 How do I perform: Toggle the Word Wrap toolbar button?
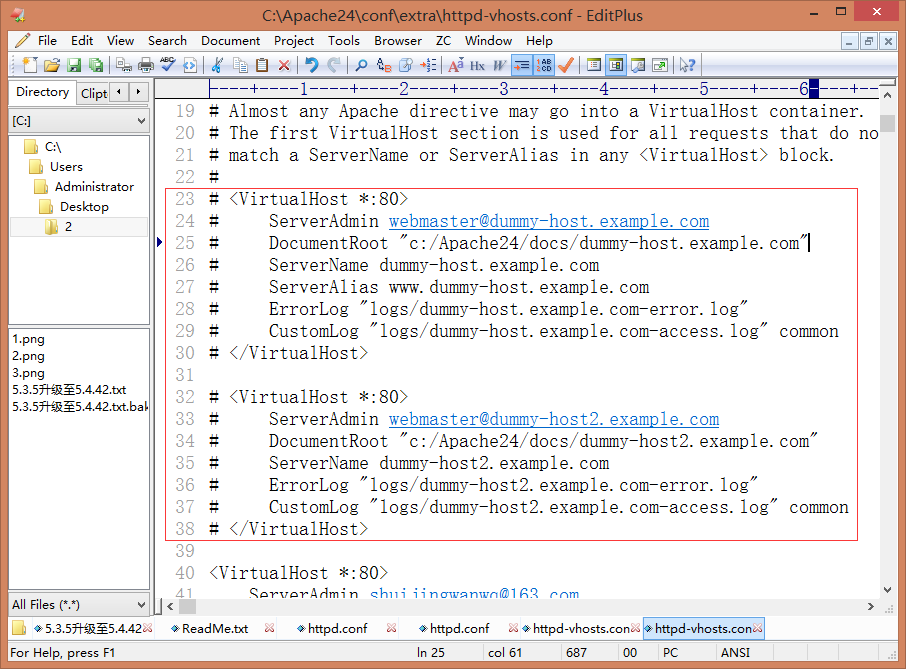(x=521, y=65)
